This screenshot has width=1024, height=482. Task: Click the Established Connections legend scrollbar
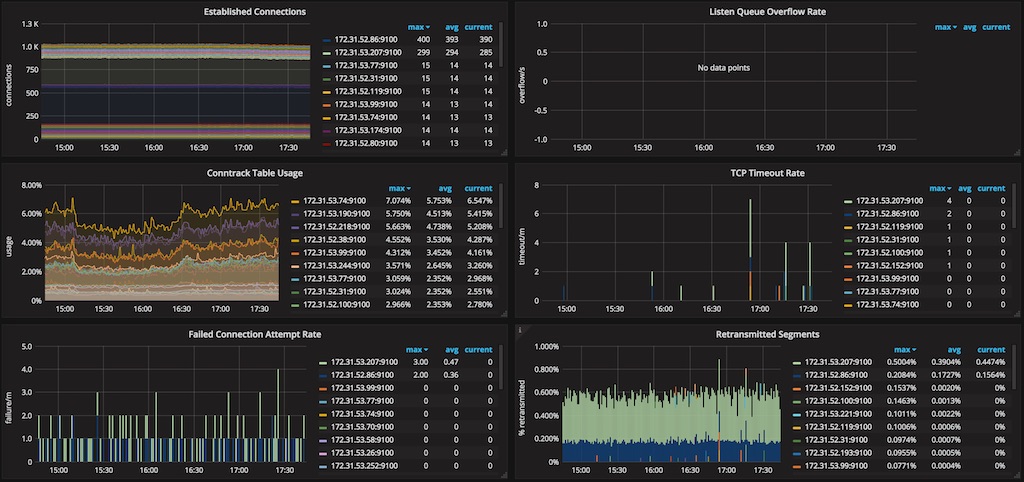click(x=500, y=44)
